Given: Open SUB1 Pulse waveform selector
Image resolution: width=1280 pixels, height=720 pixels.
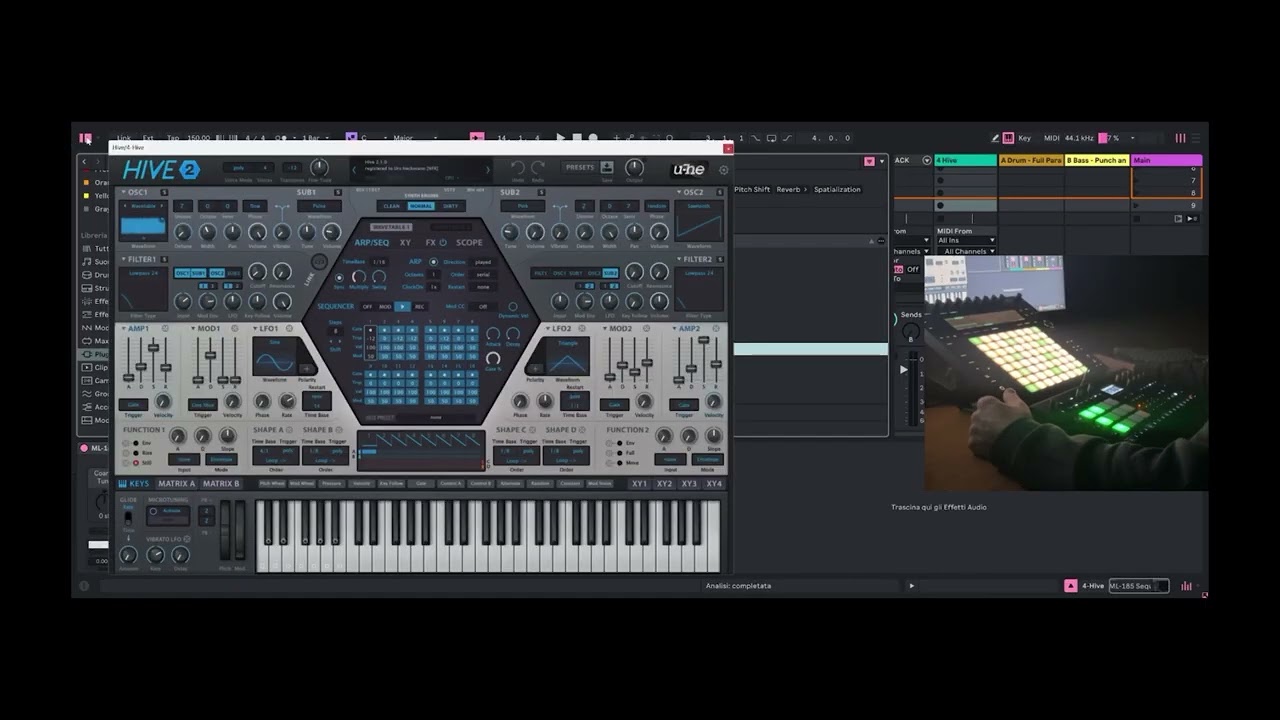Looking at the screenshot, I should (319, 207).
